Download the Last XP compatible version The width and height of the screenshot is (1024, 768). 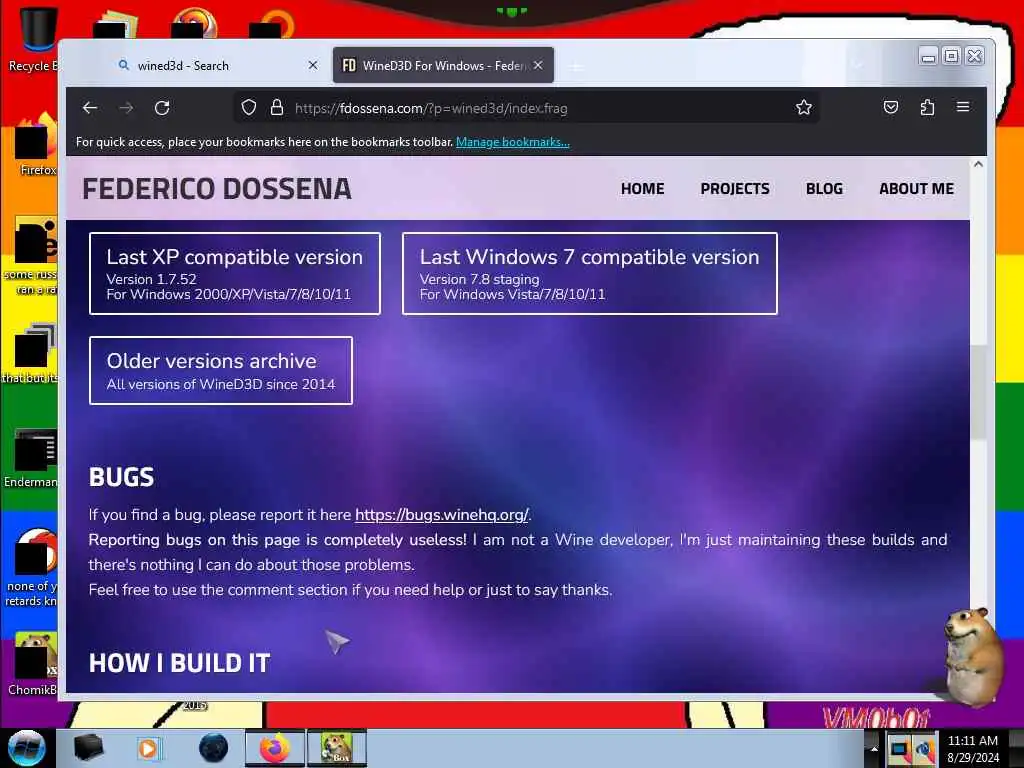click(x=234, y=274)
